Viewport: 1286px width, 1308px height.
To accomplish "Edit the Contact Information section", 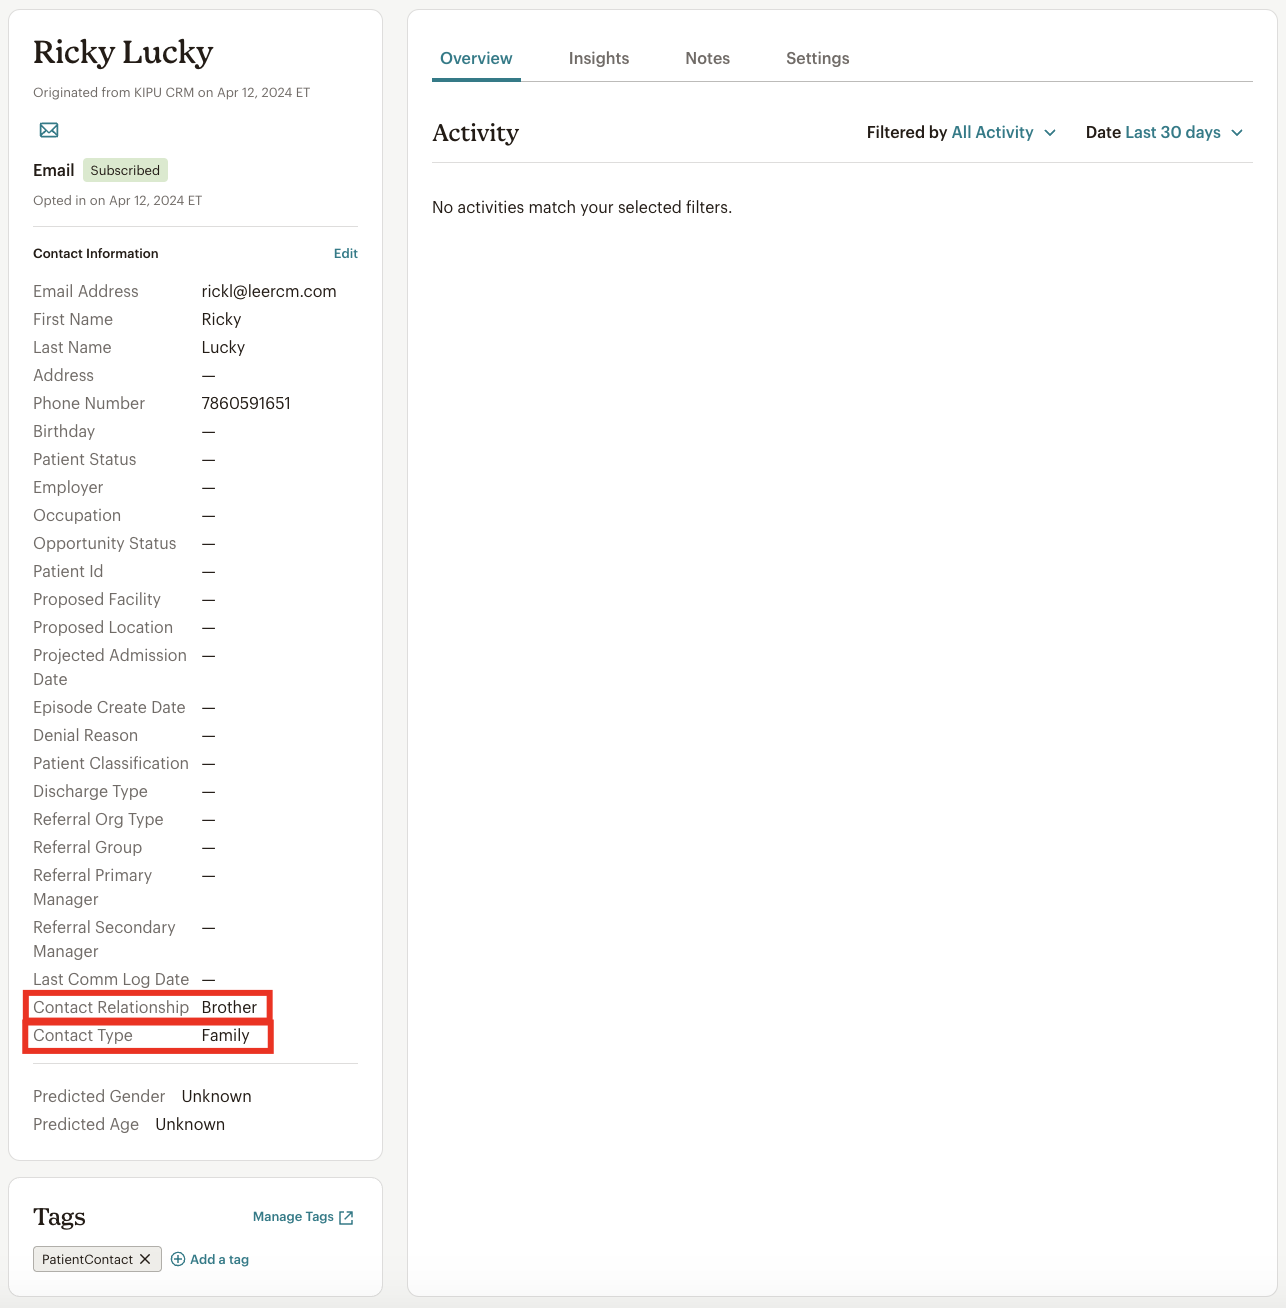I will point(345,254).
